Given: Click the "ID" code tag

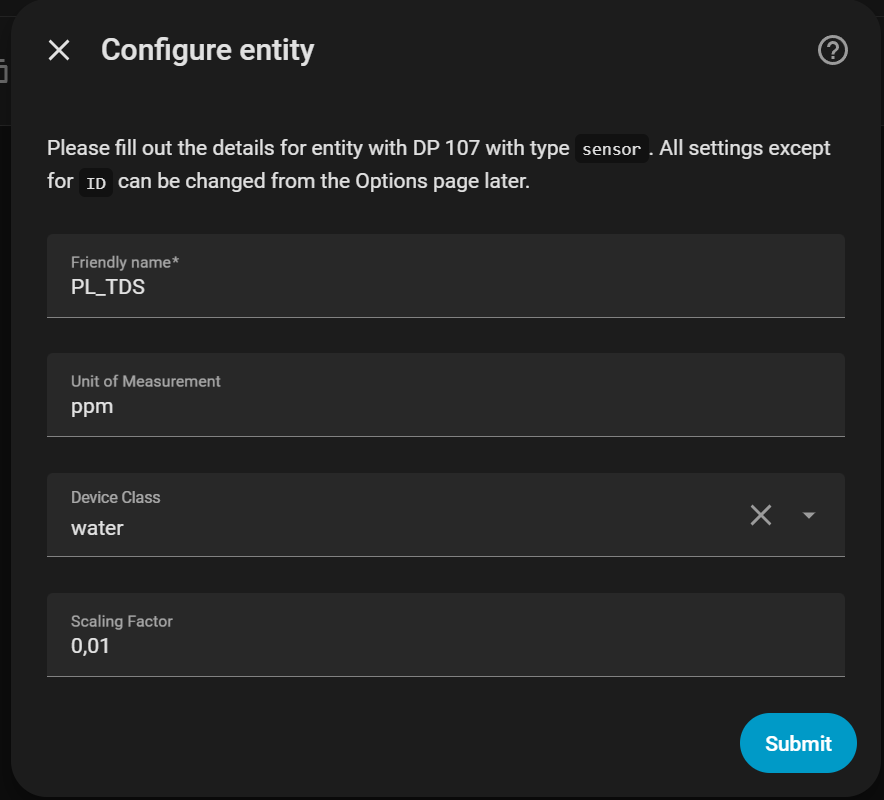Looking at the screenshot, I should click(x=96, y=183).
